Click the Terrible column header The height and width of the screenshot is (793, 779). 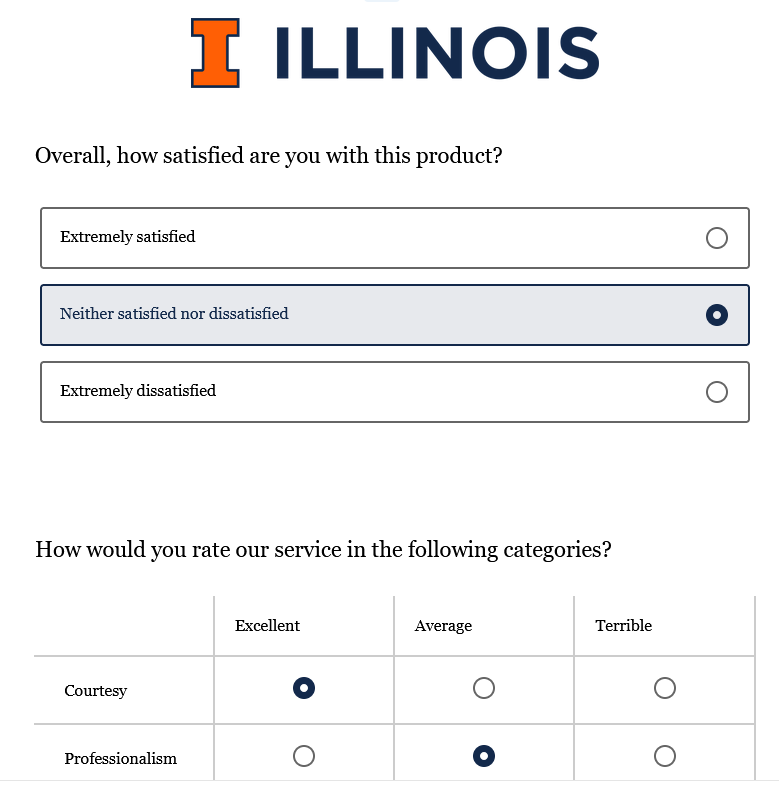point(624,626)
